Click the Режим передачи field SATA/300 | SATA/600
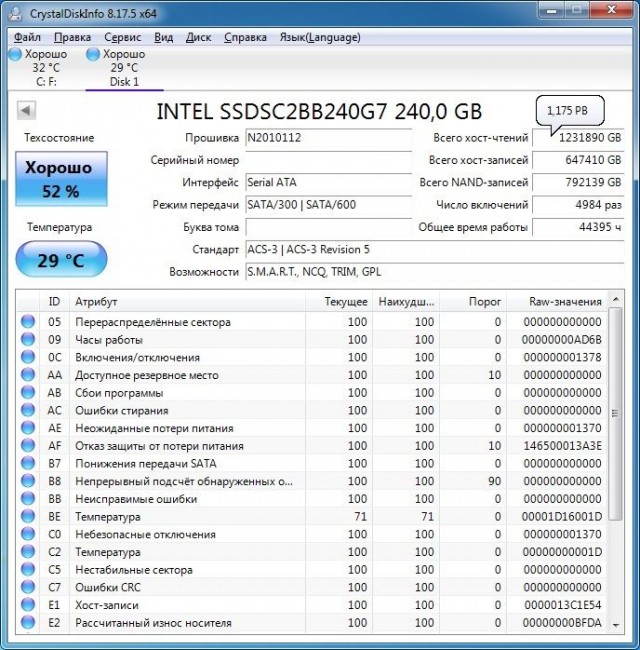Screen dimensions: 640x650 [x=328, y=205]
